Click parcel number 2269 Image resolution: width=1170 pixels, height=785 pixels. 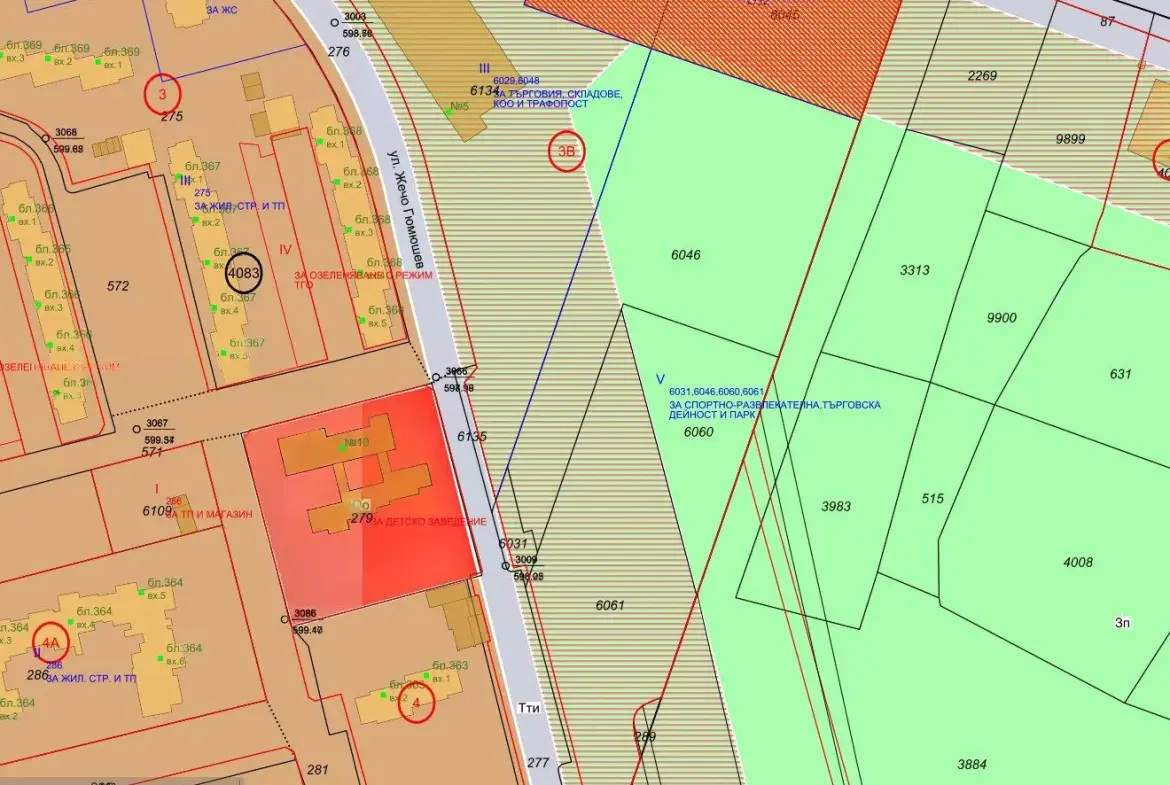pyautogui.click(x=982, y=76)
